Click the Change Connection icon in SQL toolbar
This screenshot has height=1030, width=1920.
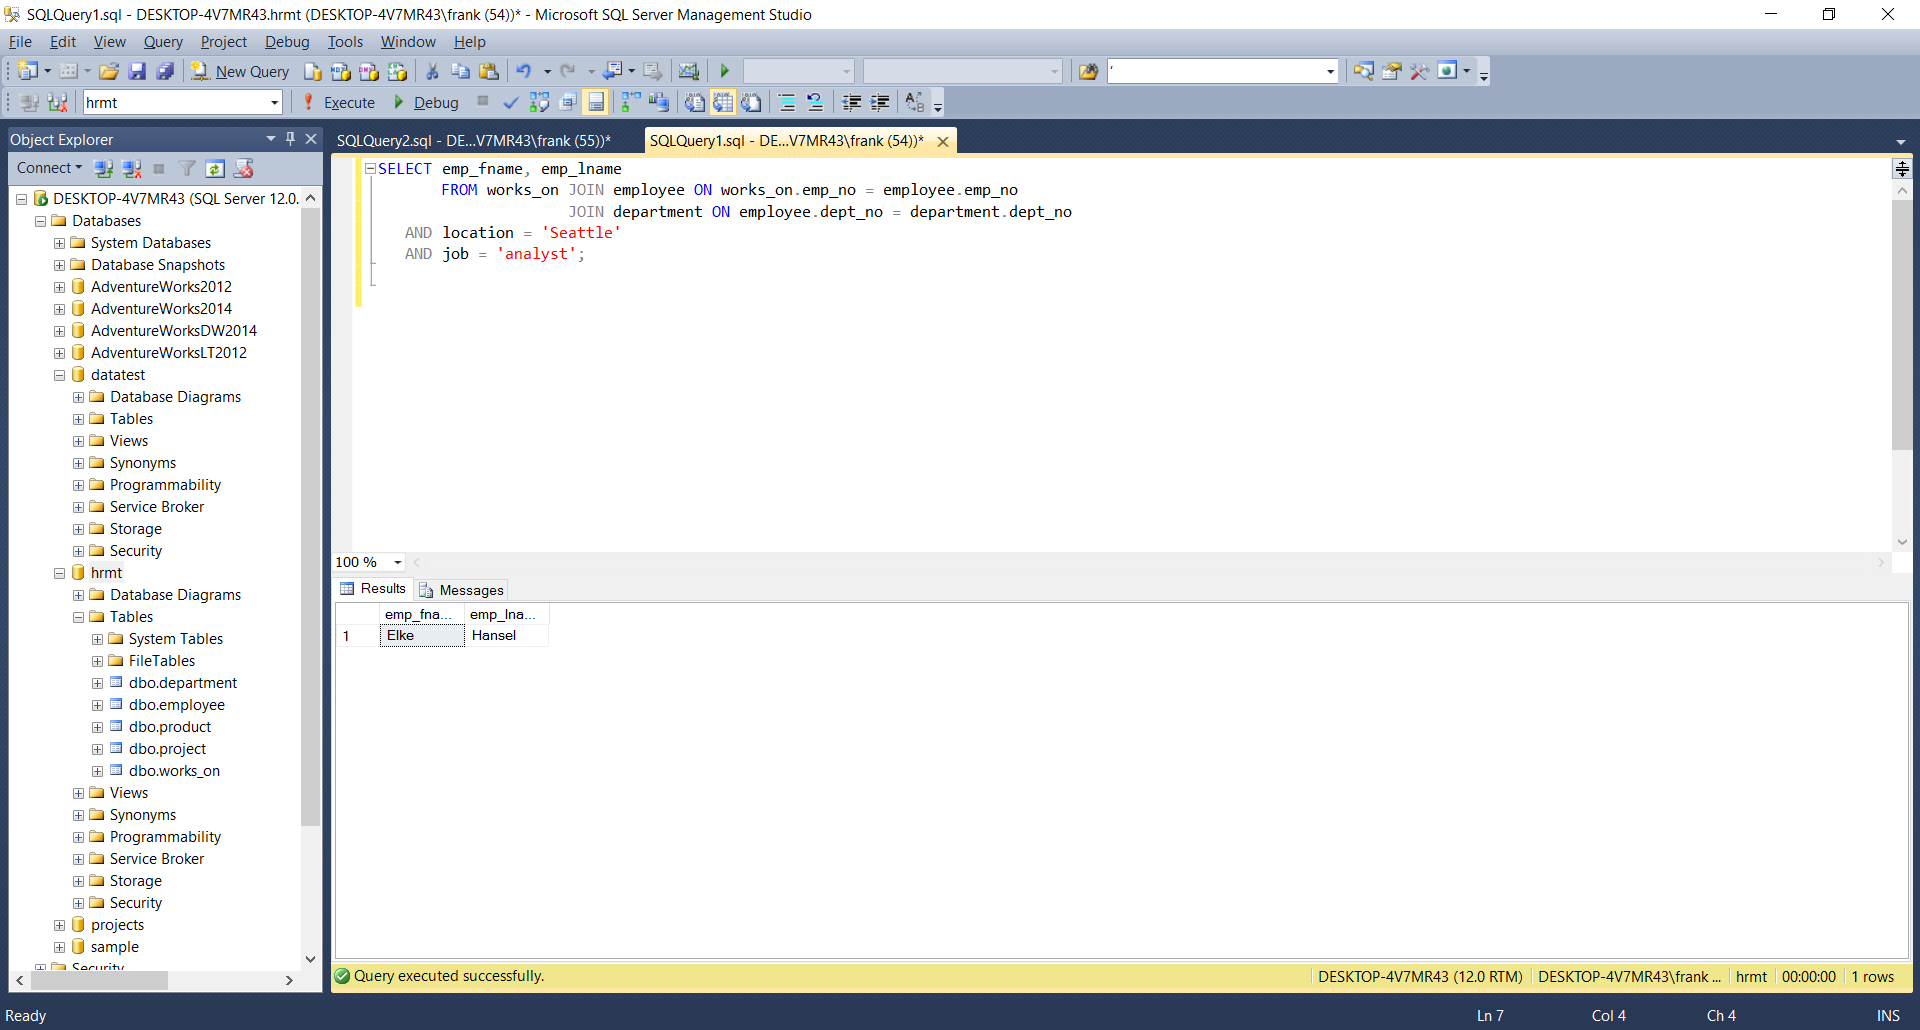(58, 102)
